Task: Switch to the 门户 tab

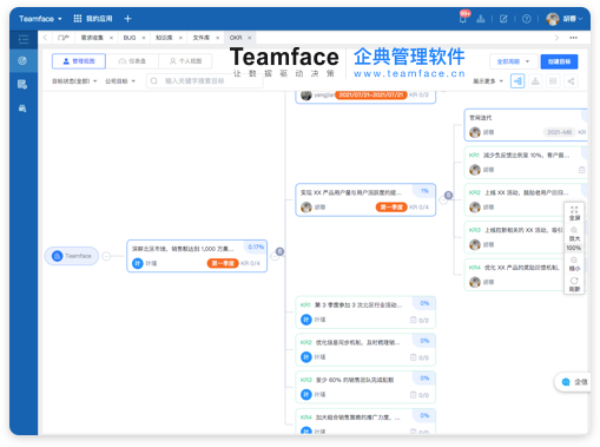Action: [63, 38]
